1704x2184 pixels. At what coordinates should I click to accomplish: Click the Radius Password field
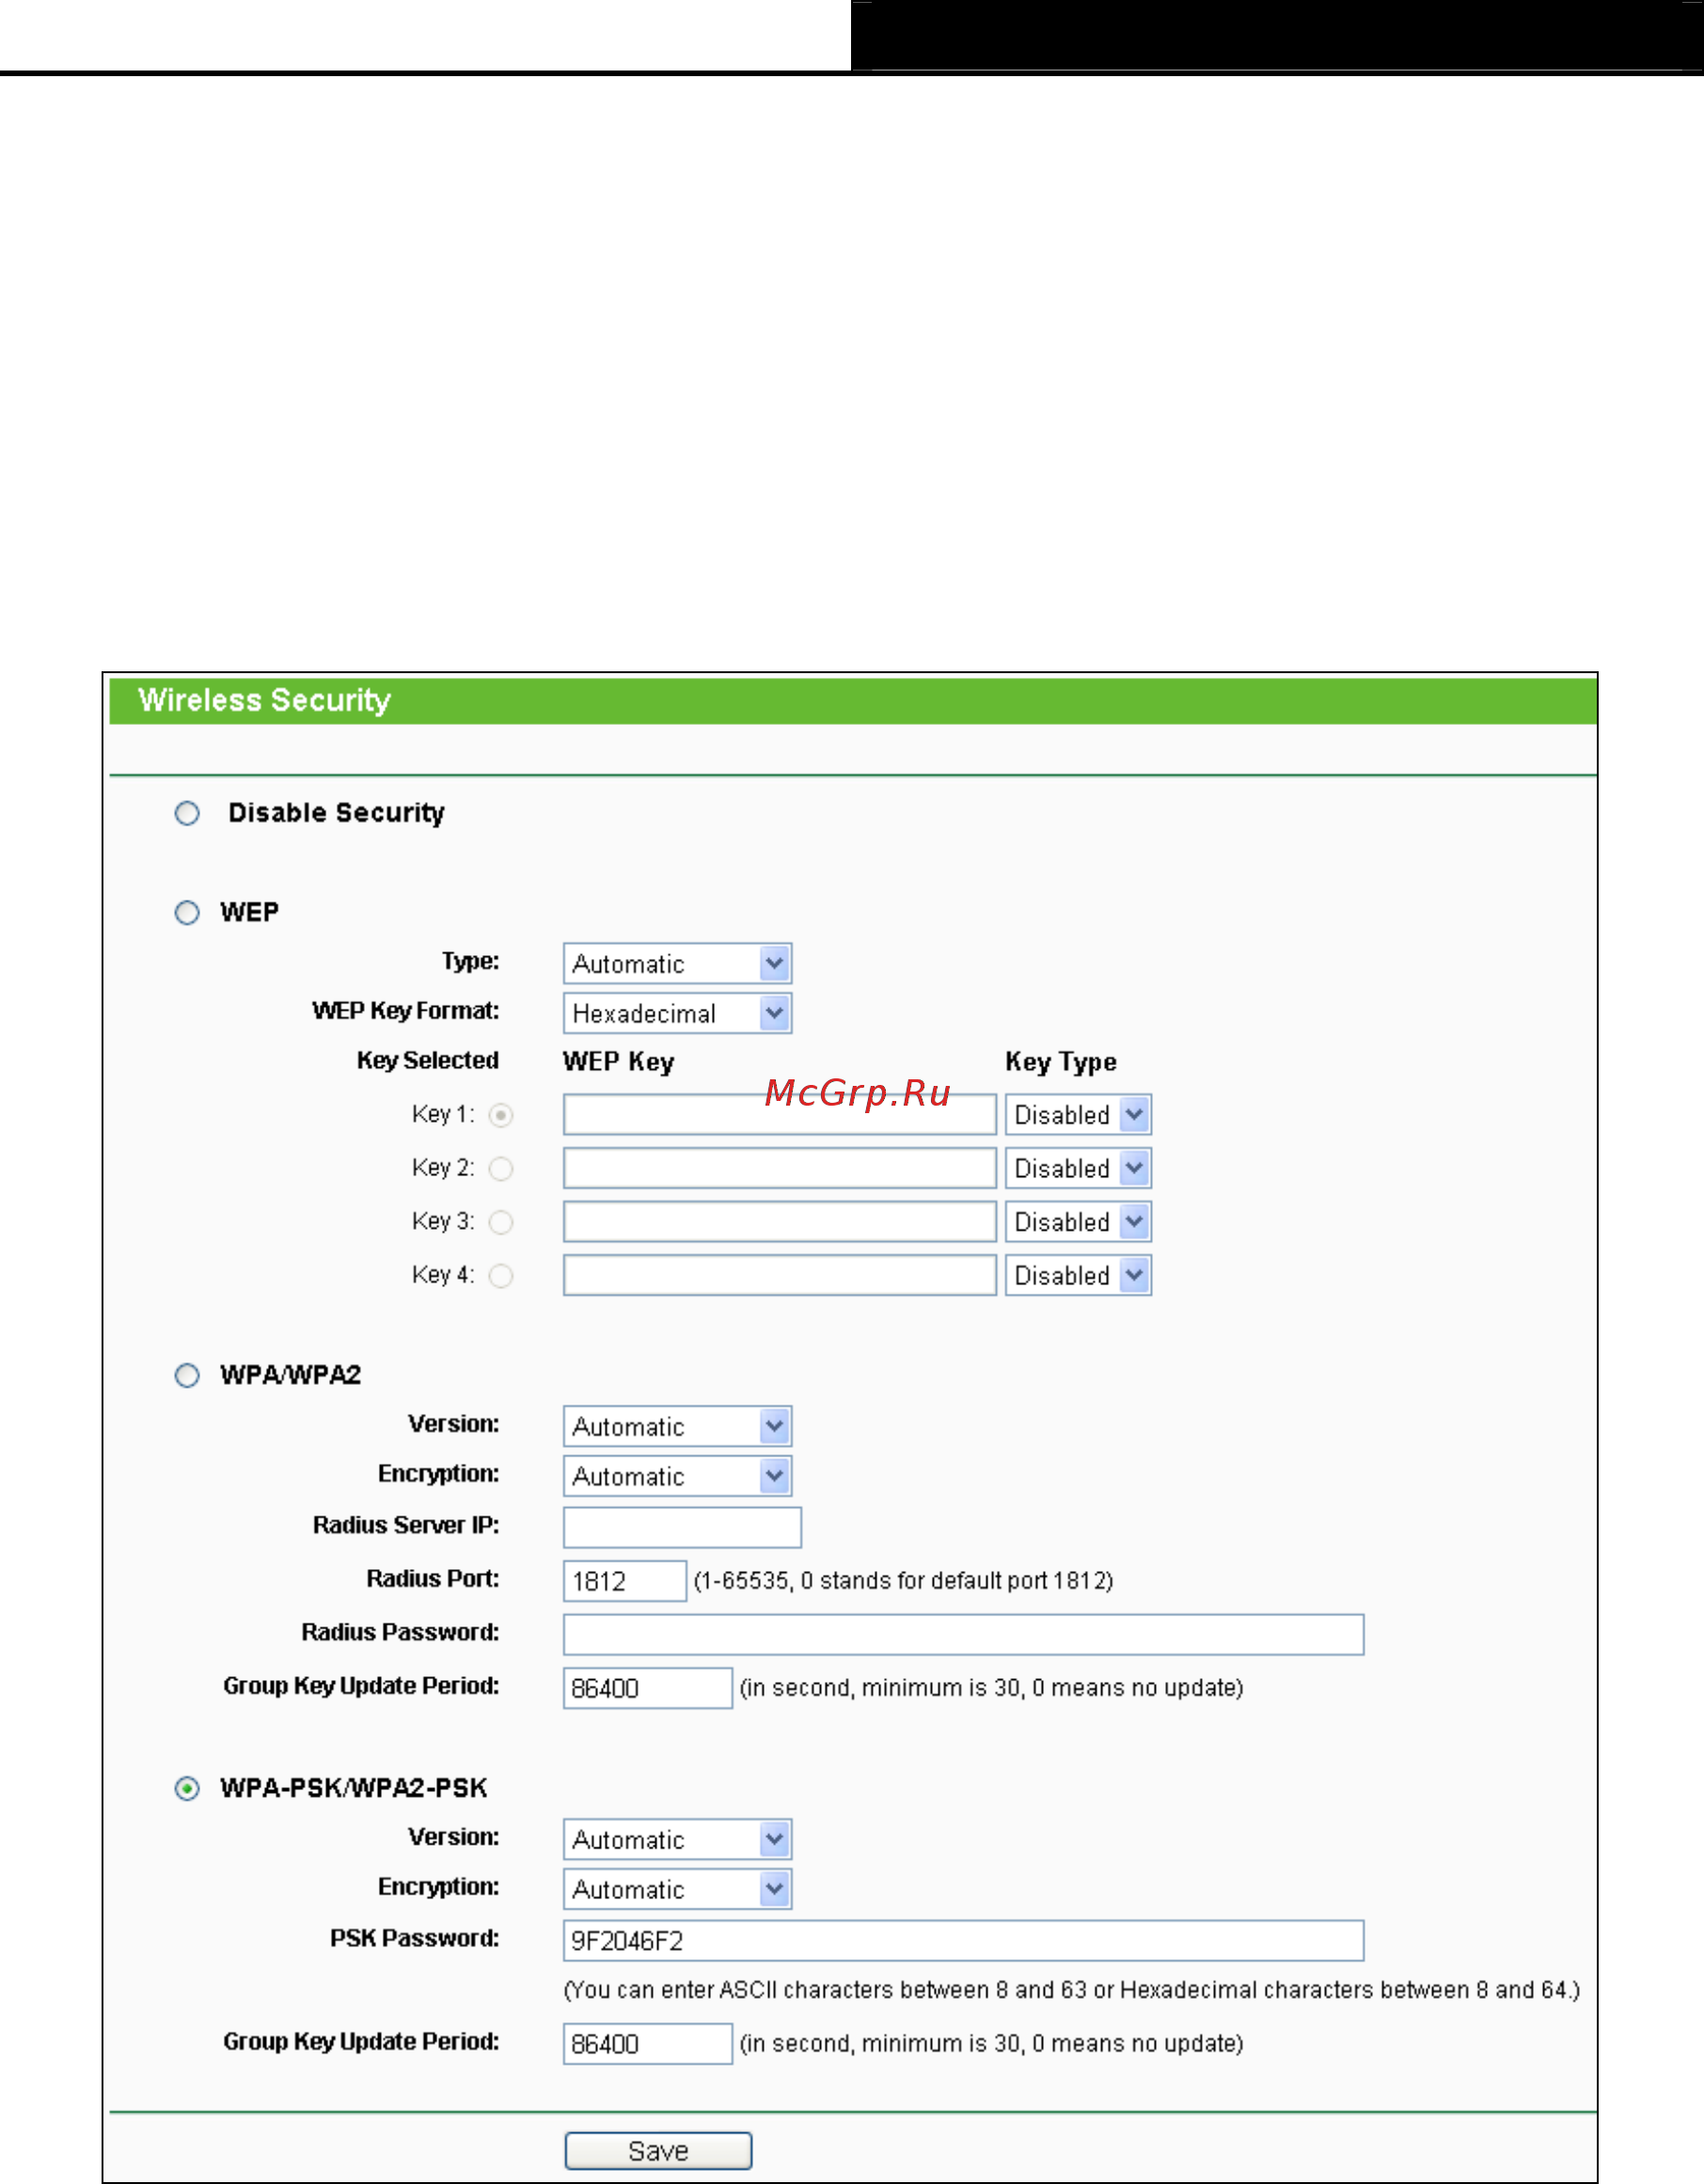tap(963, 1634)
